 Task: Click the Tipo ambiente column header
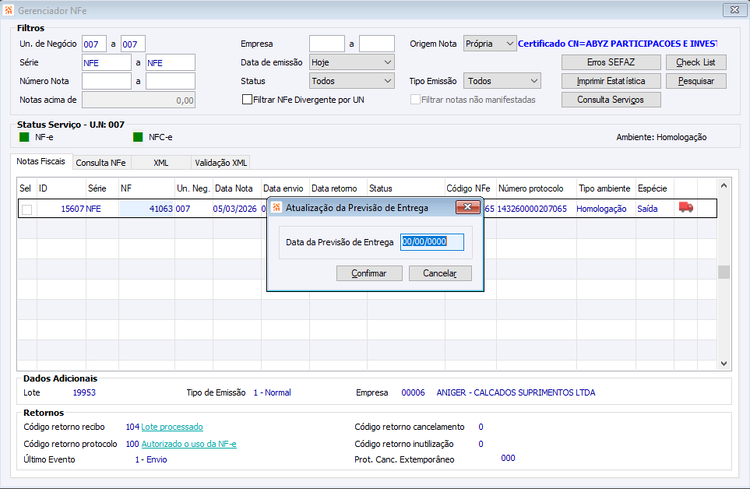coord(606,189)
